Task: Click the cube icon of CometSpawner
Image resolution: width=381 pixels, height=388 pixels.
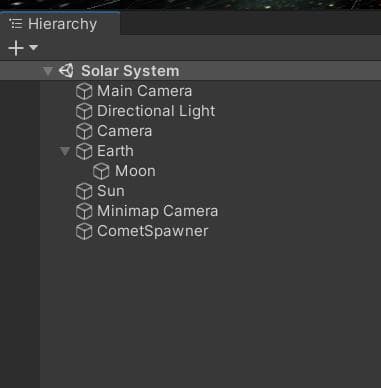Action: [x=84, y=231]
